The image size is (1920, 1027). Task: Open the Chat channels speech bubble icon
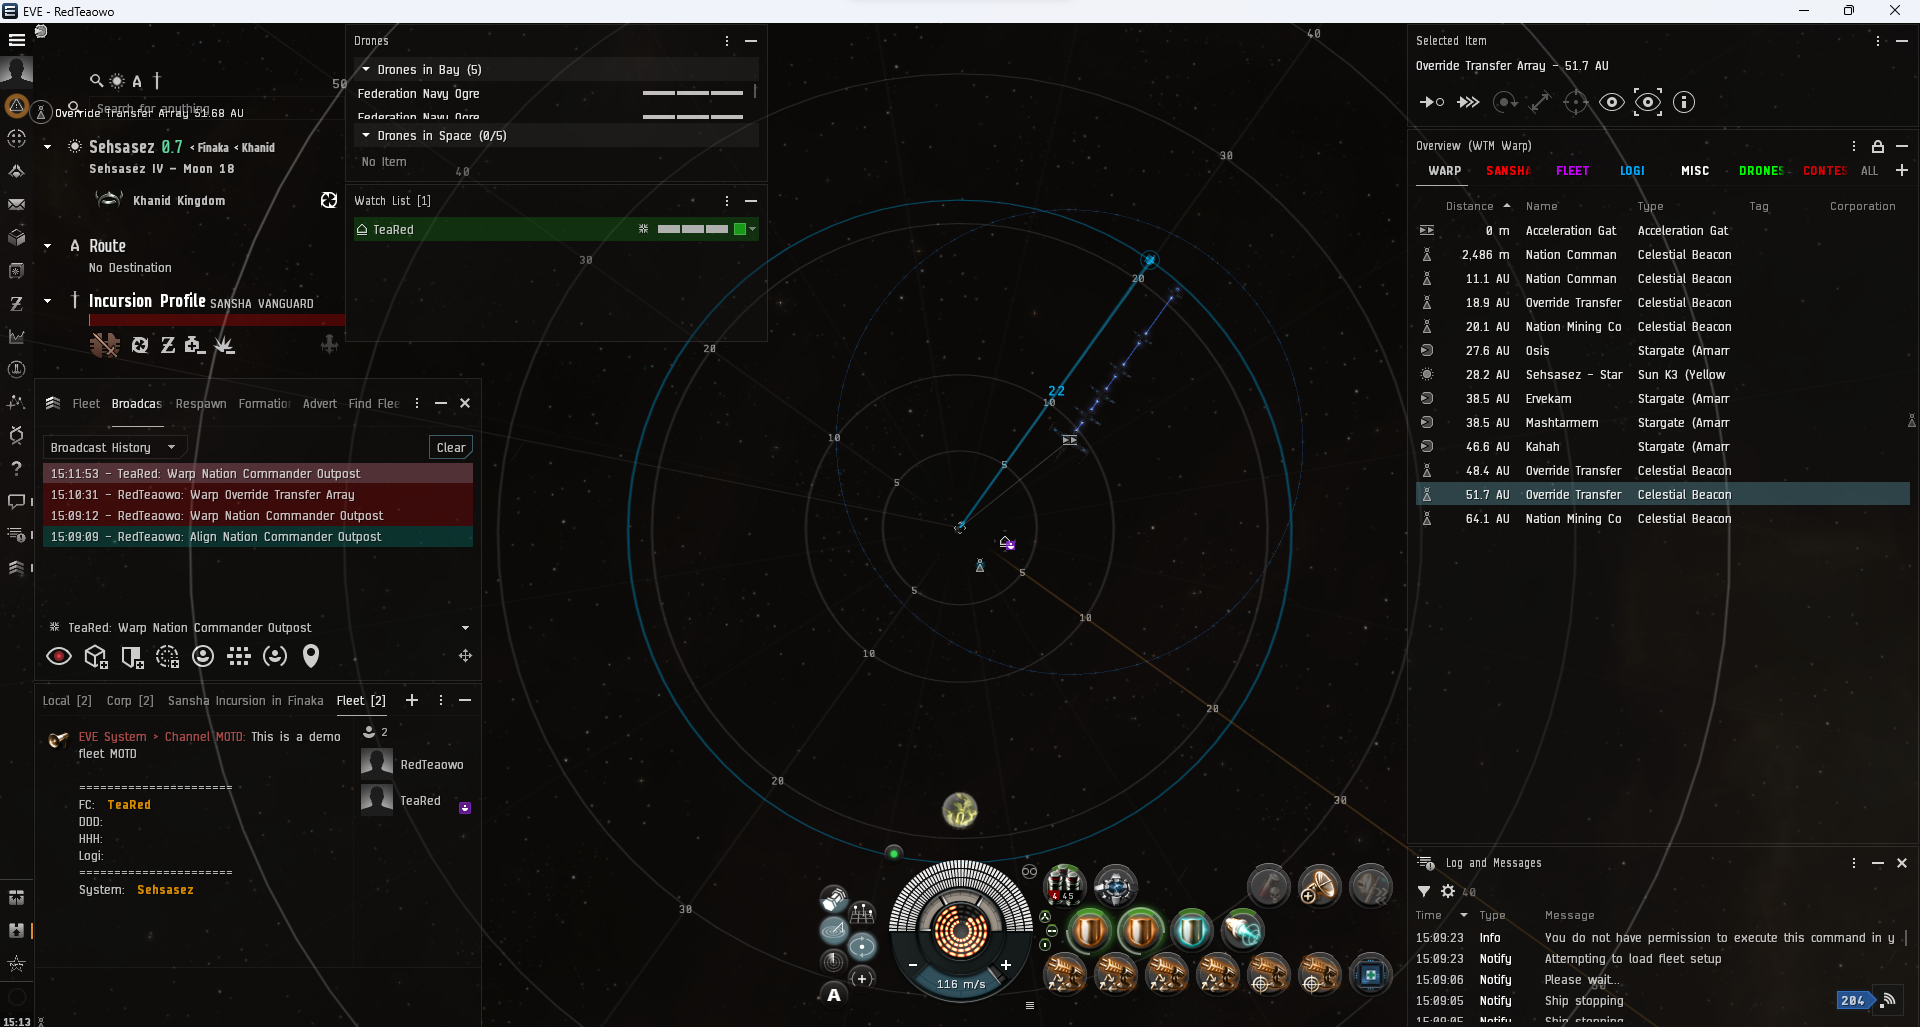click(x=17, y=501)
